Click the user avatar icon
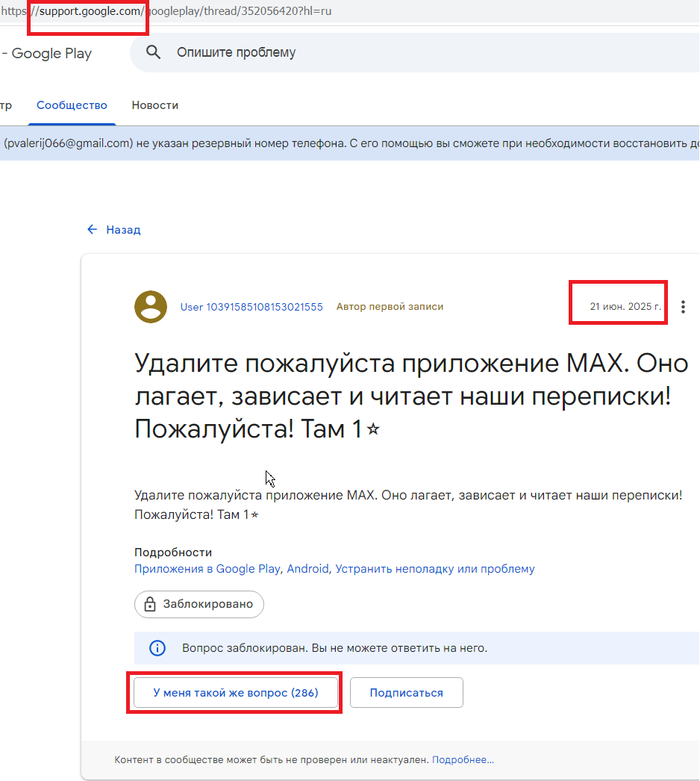The height and width of the screenshot is (781, 700). coord(150,307)
